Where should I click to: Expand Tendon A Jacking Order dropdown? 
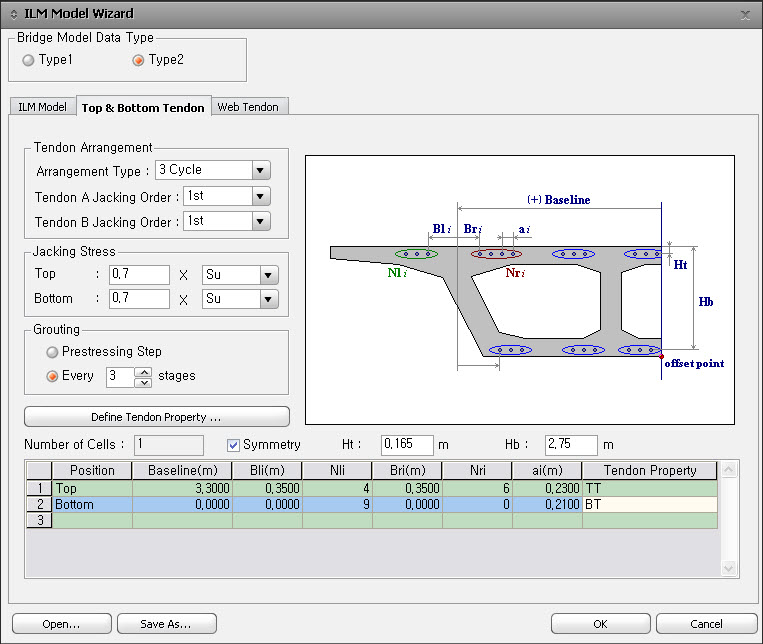(261, 196)
